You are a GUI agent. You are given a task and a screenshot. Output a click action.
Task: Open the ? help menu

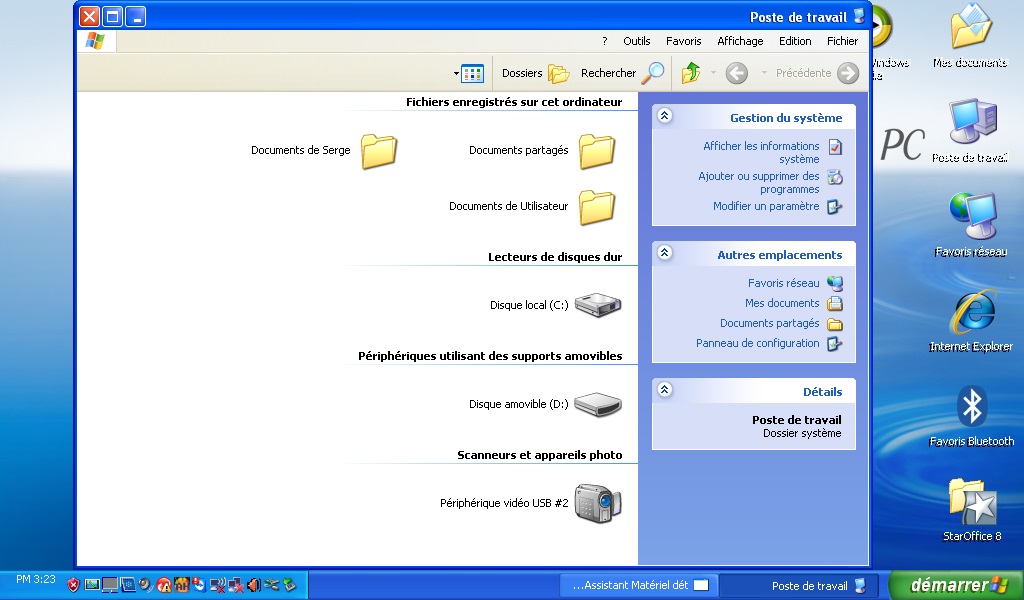605,41
